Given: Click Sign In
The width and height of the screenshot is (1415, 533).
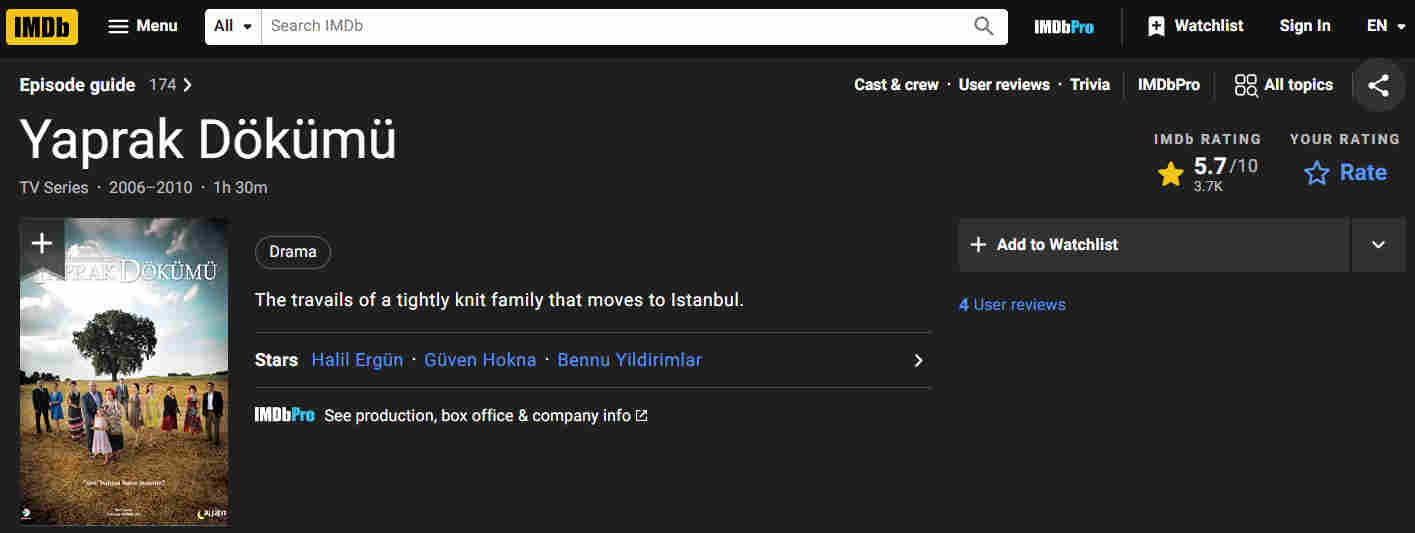Looking at the screenshot, I should pos(1305,26).
